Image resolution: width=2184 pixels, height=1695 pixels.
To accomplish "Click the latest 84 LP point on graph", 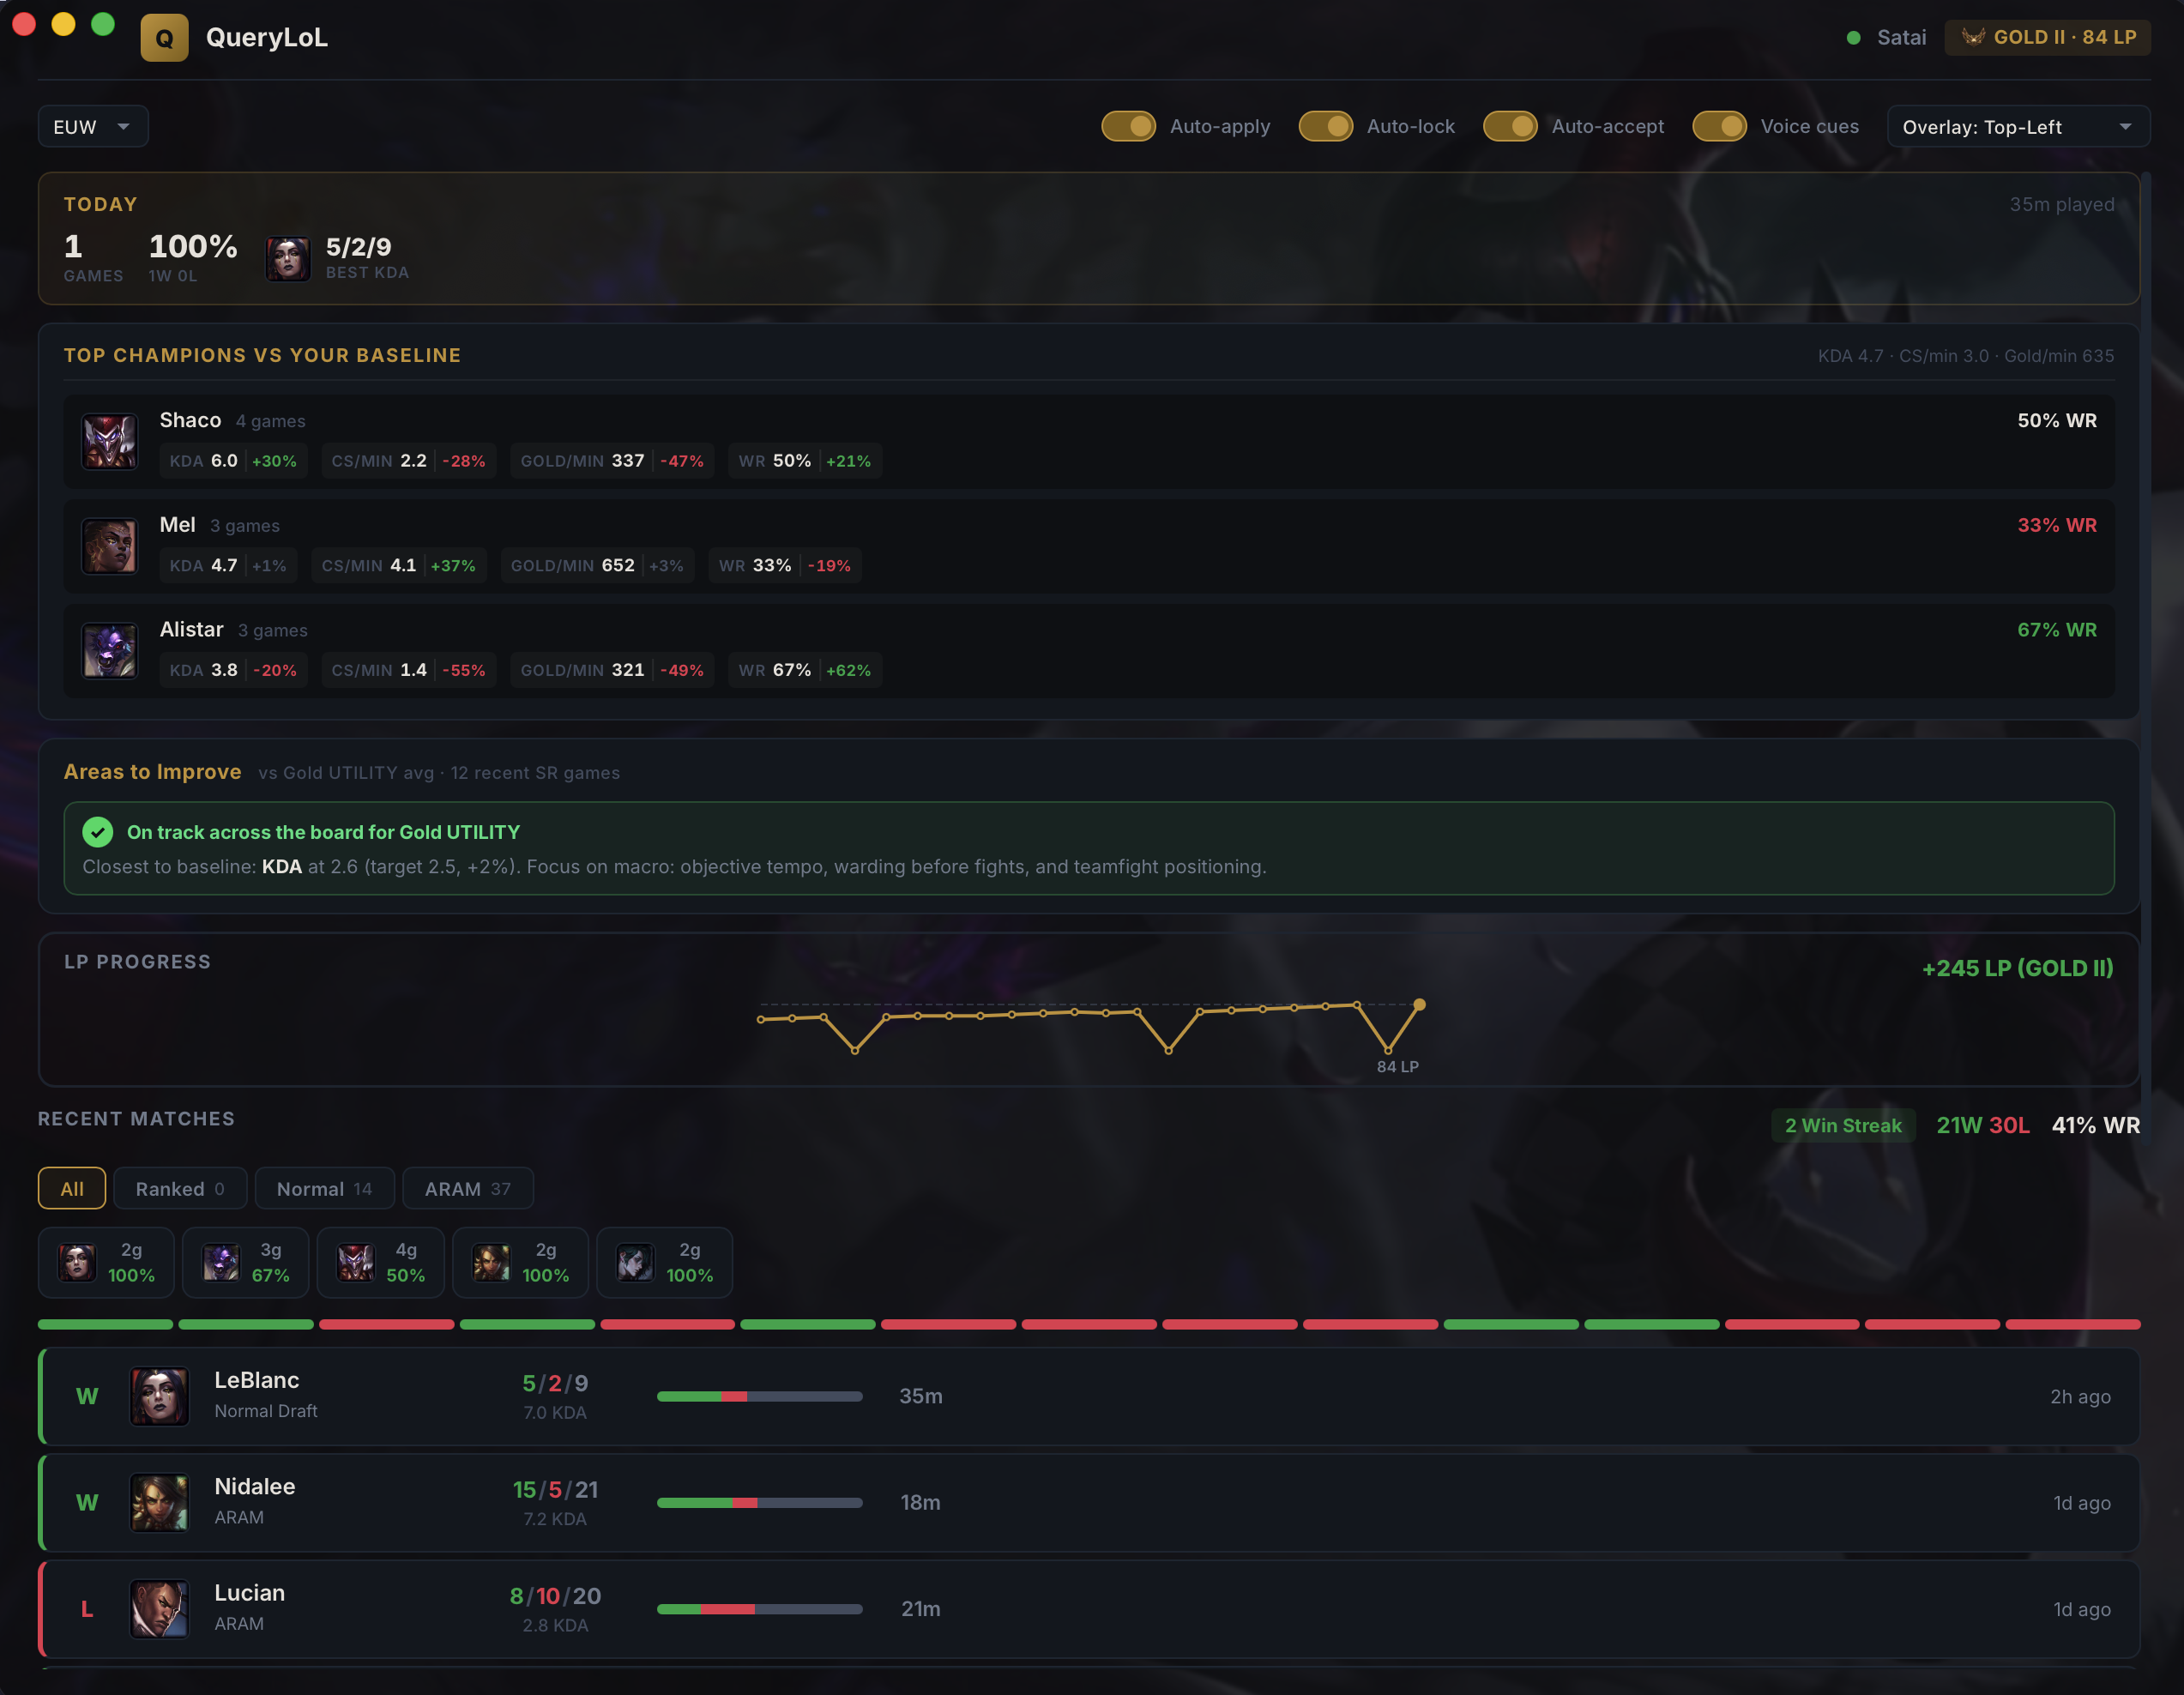I will tap(1419, 1004).
